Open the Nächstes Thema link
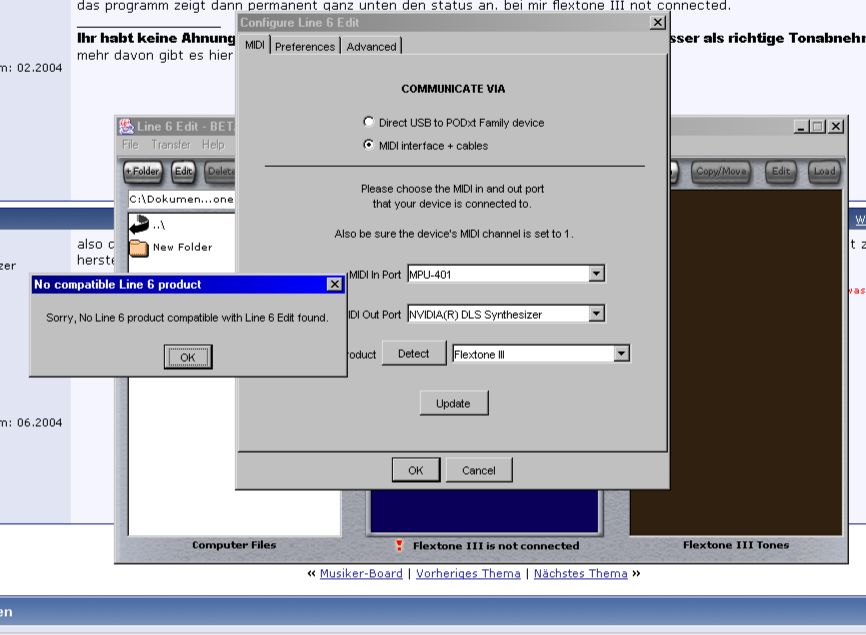This screenshot has height=635, width=866. pos(580,573)
